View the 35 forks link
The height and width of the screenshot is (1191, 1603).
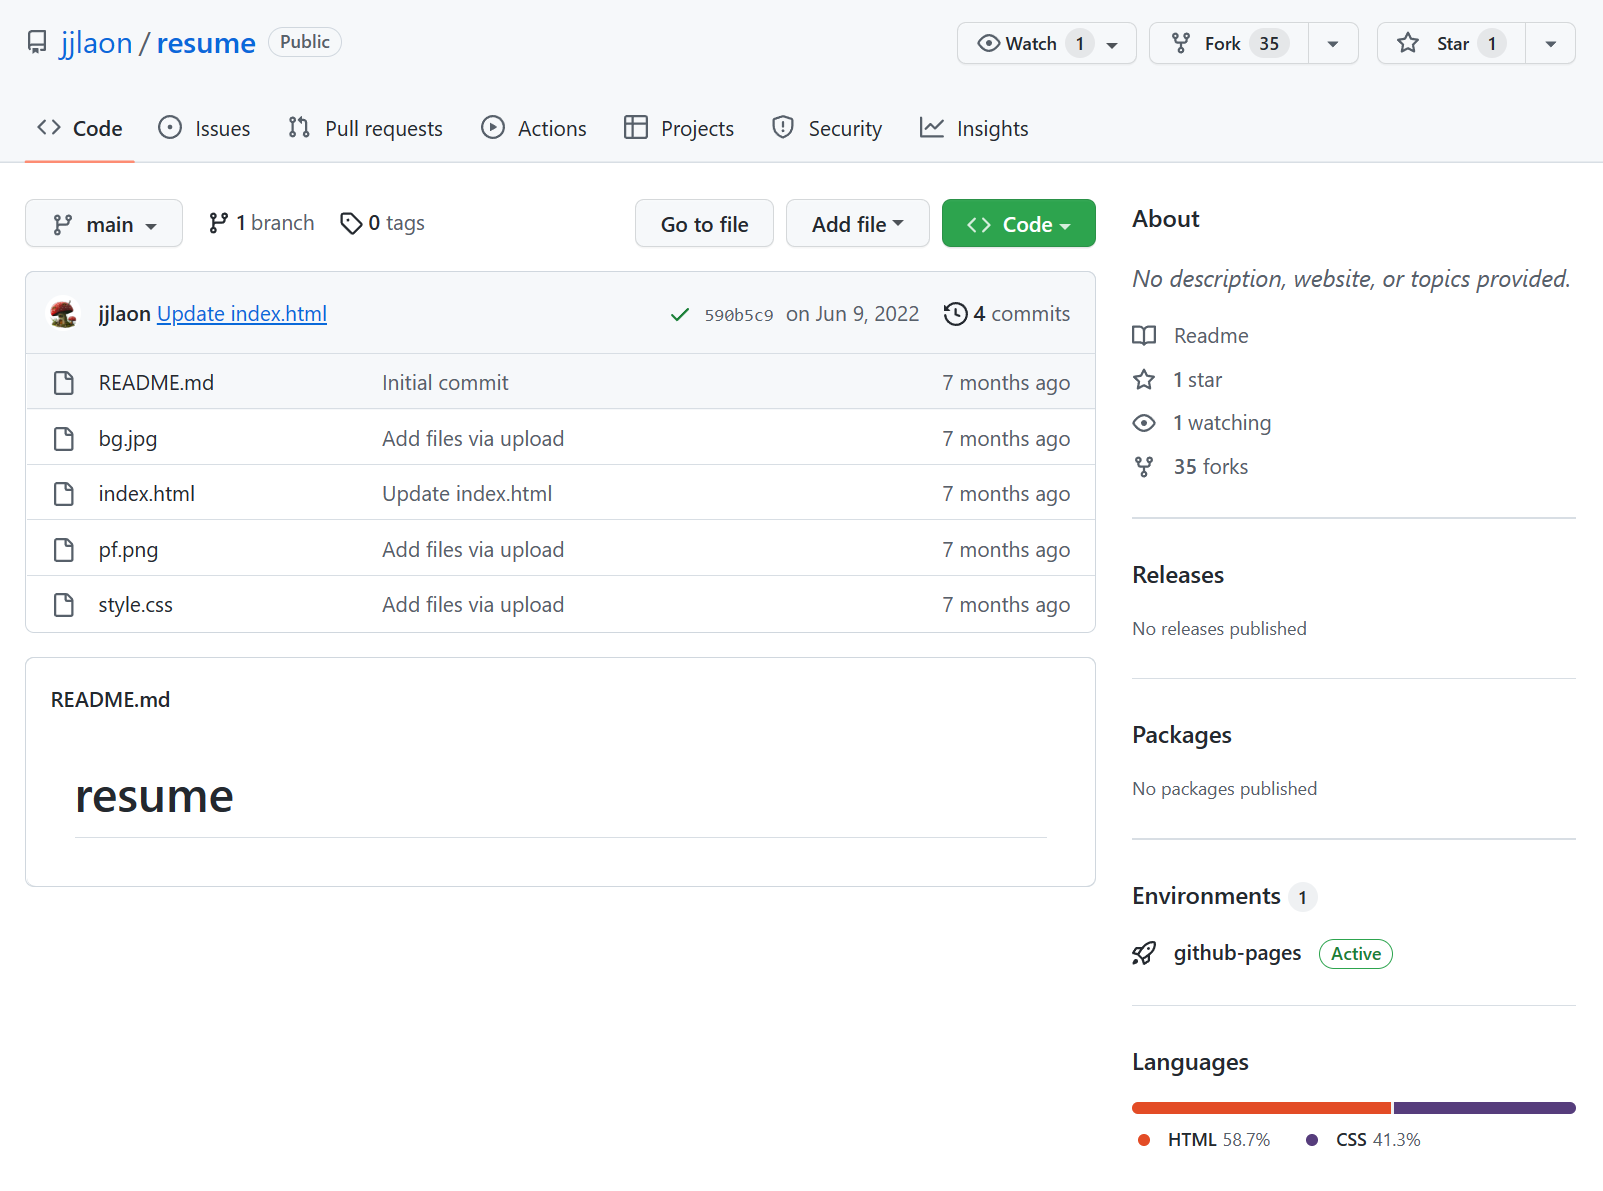[1211, 467]
